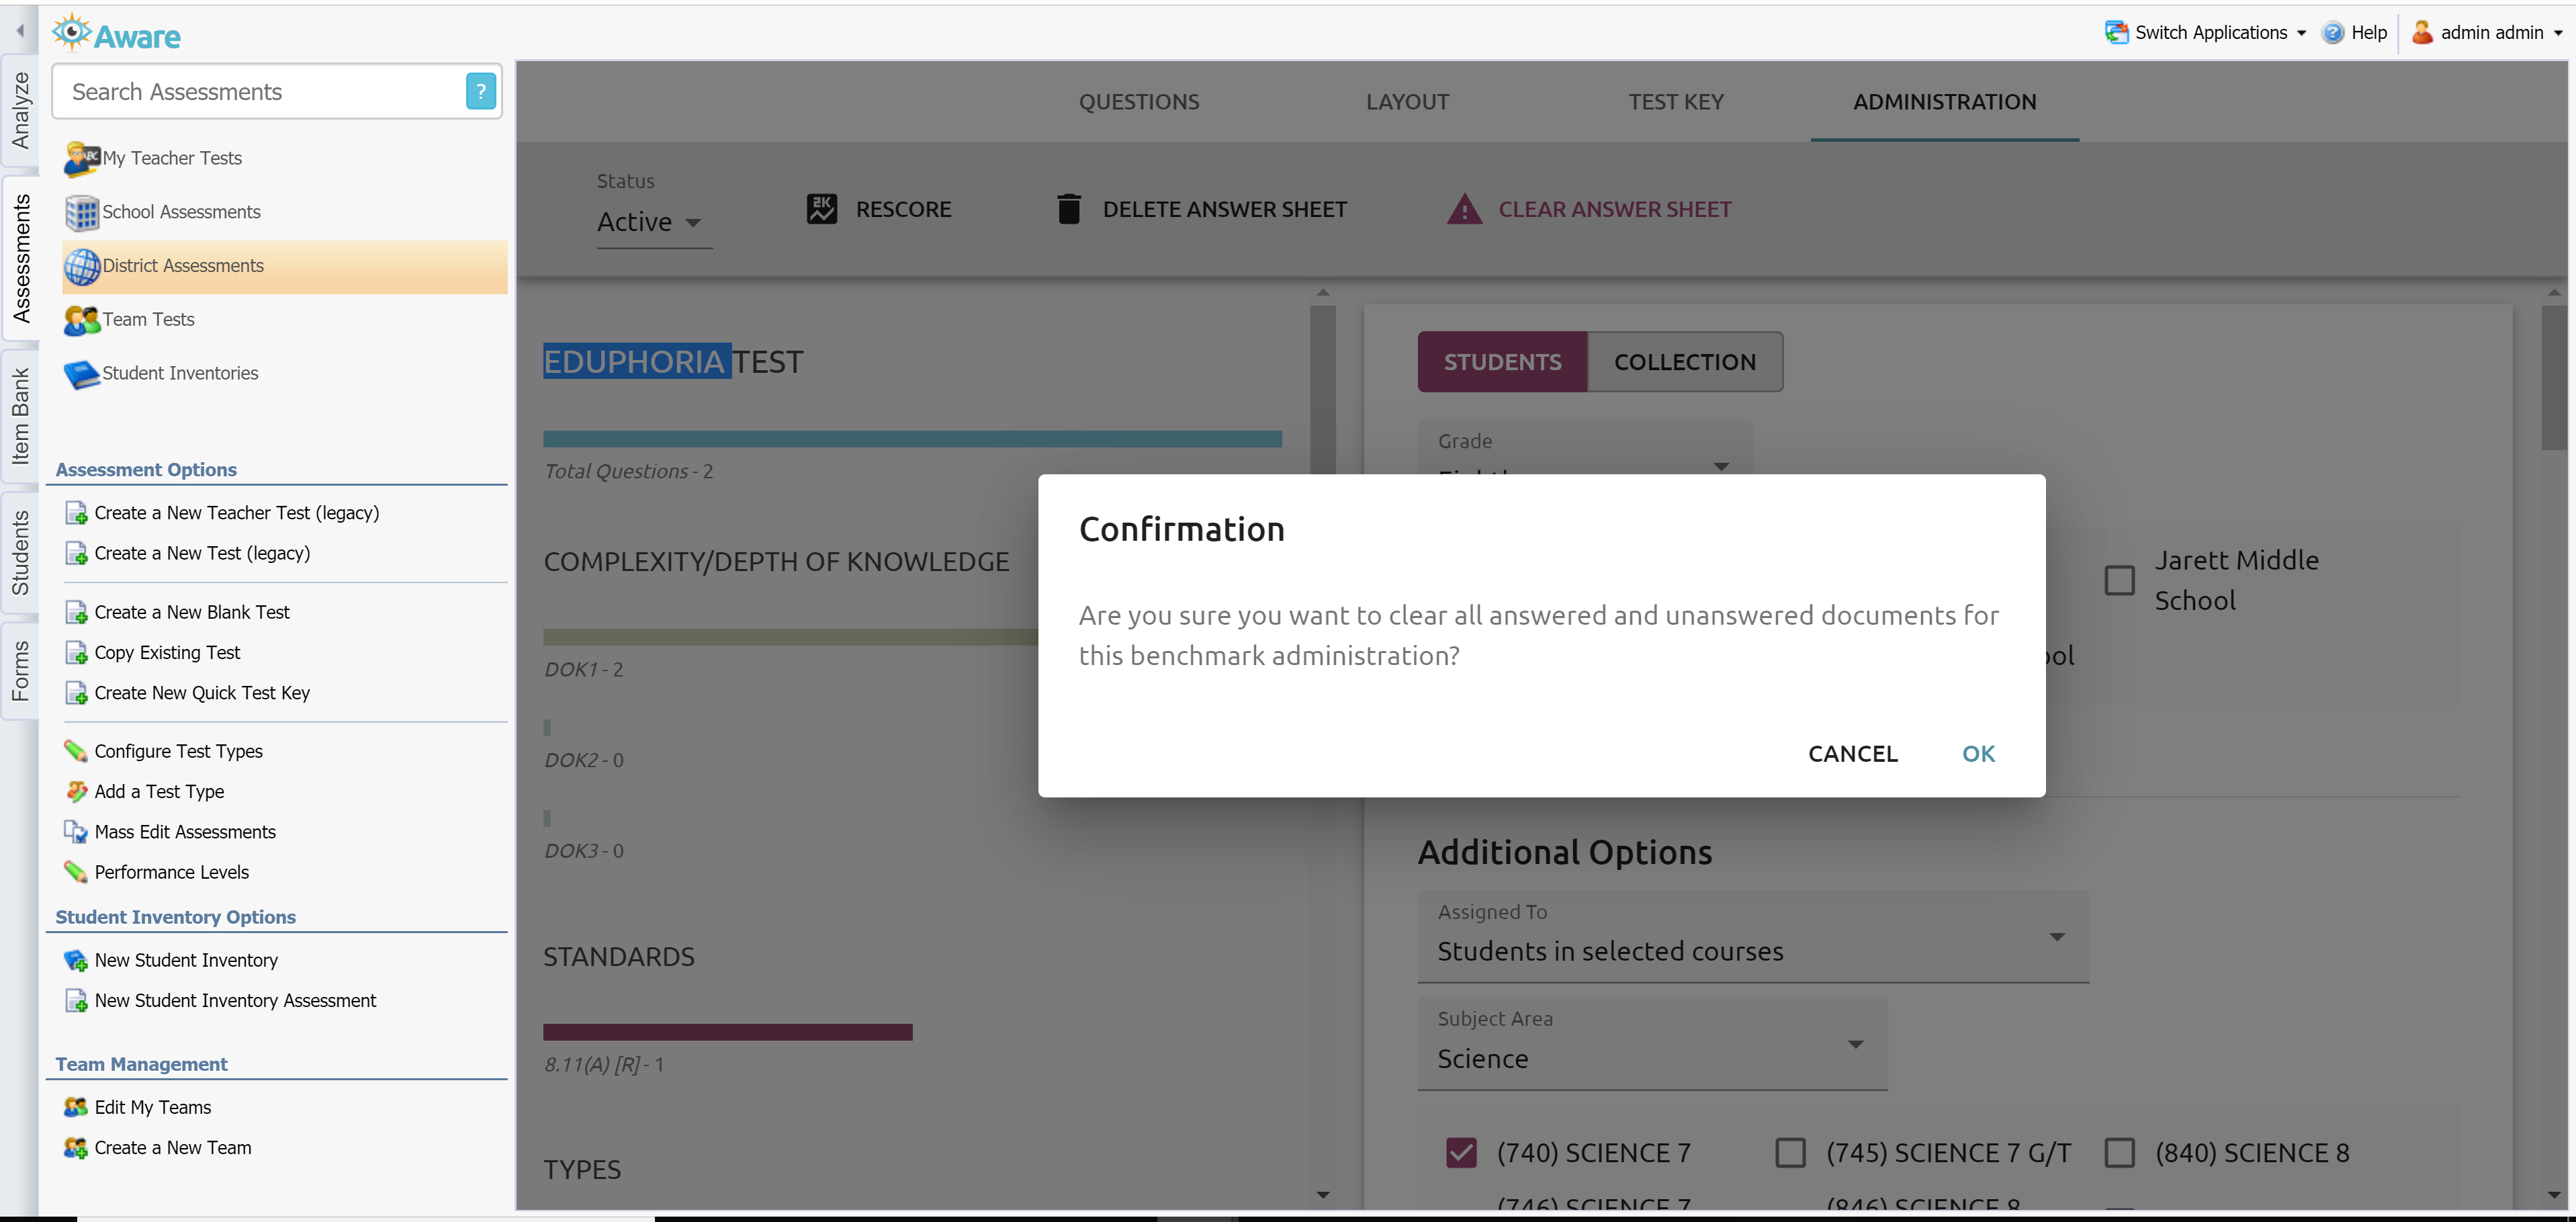Click the New Student Inventory icon

tap(75, 960)
